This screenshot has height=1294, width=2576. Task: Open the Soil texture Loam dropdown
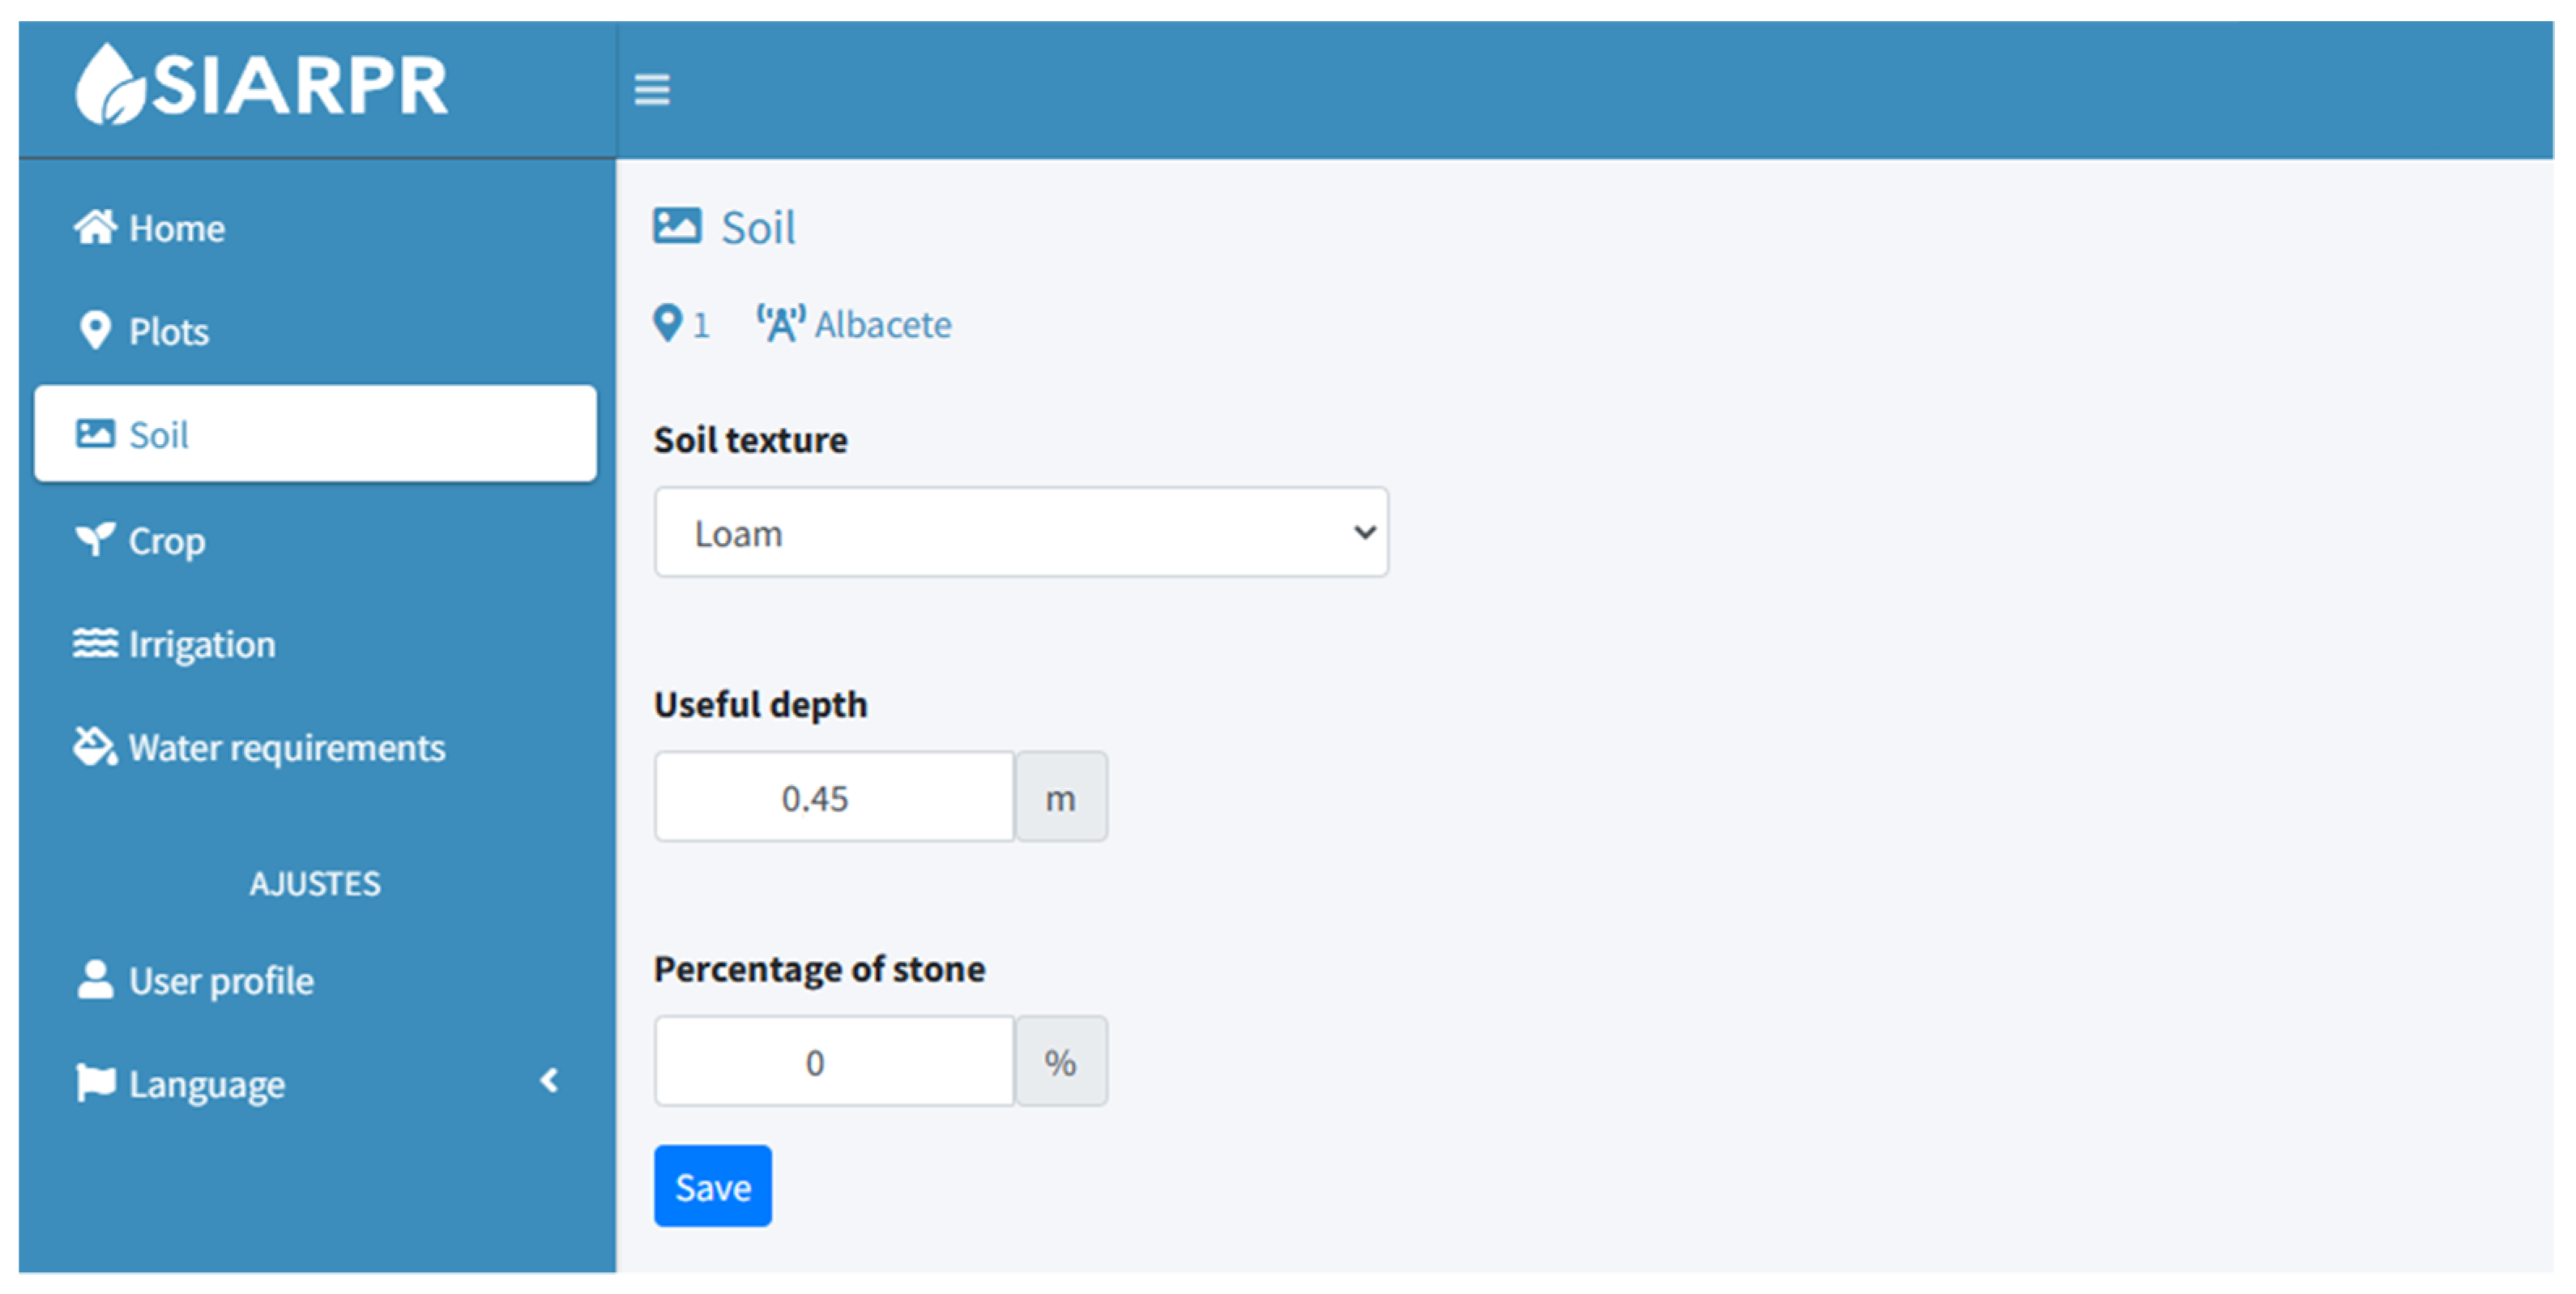tap(1021, 533)
